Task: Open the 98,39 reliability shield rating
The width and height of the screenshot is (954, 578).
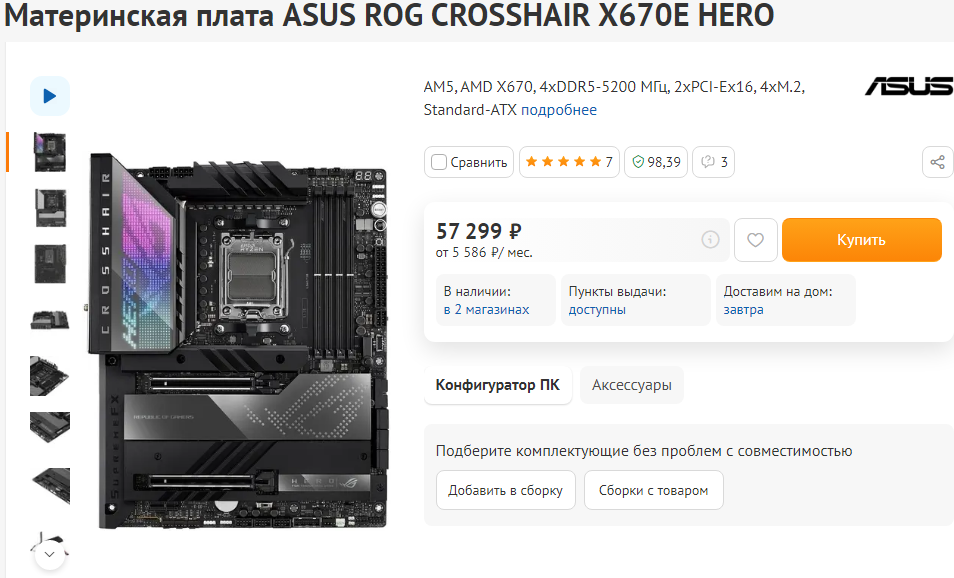Action: tap(656, 162)
